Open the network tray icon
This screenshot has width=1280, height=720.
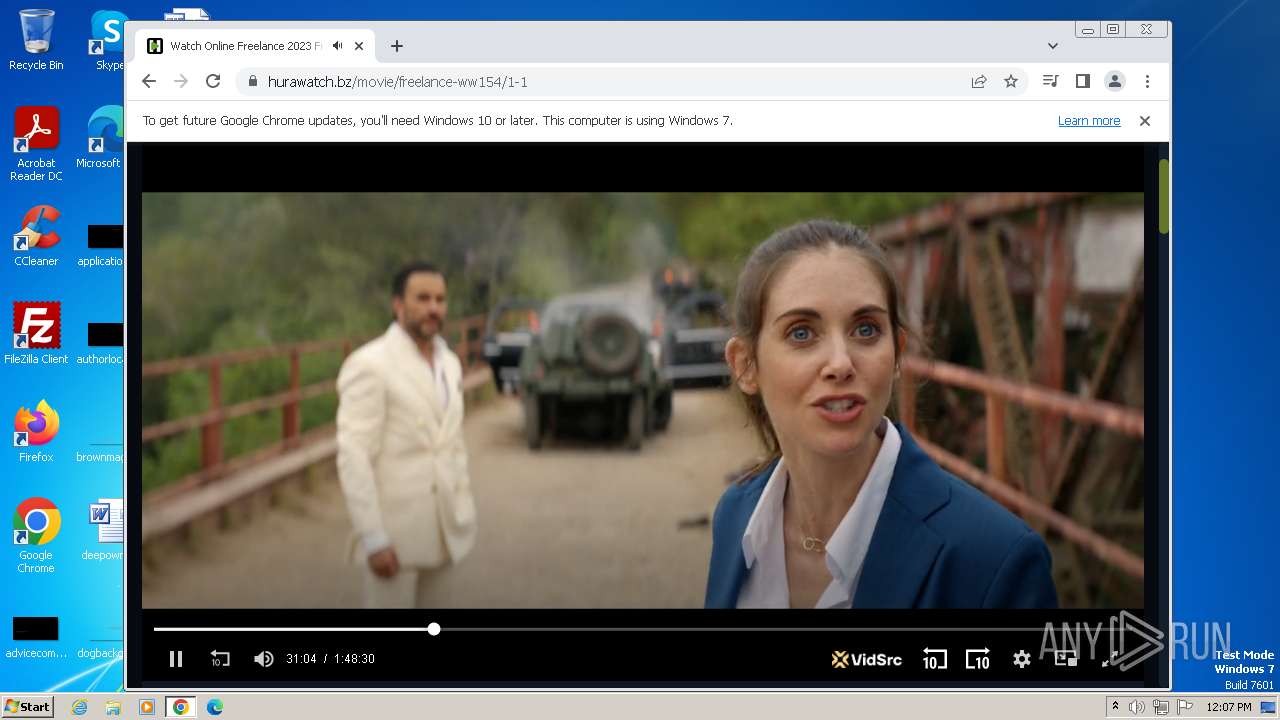tap(1161, 707)
